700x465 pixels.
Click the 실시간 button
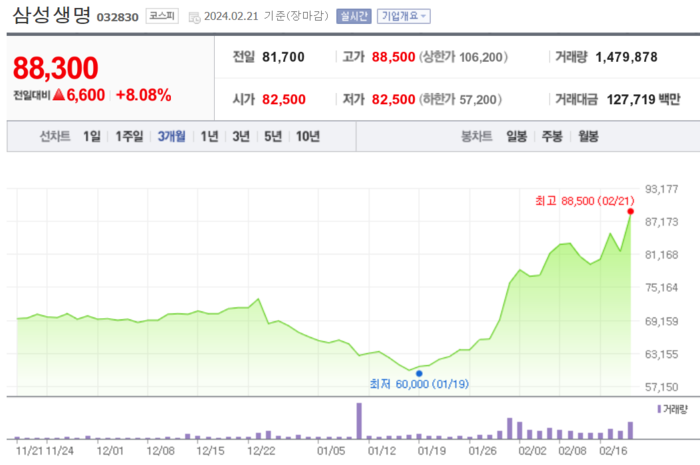351,16
